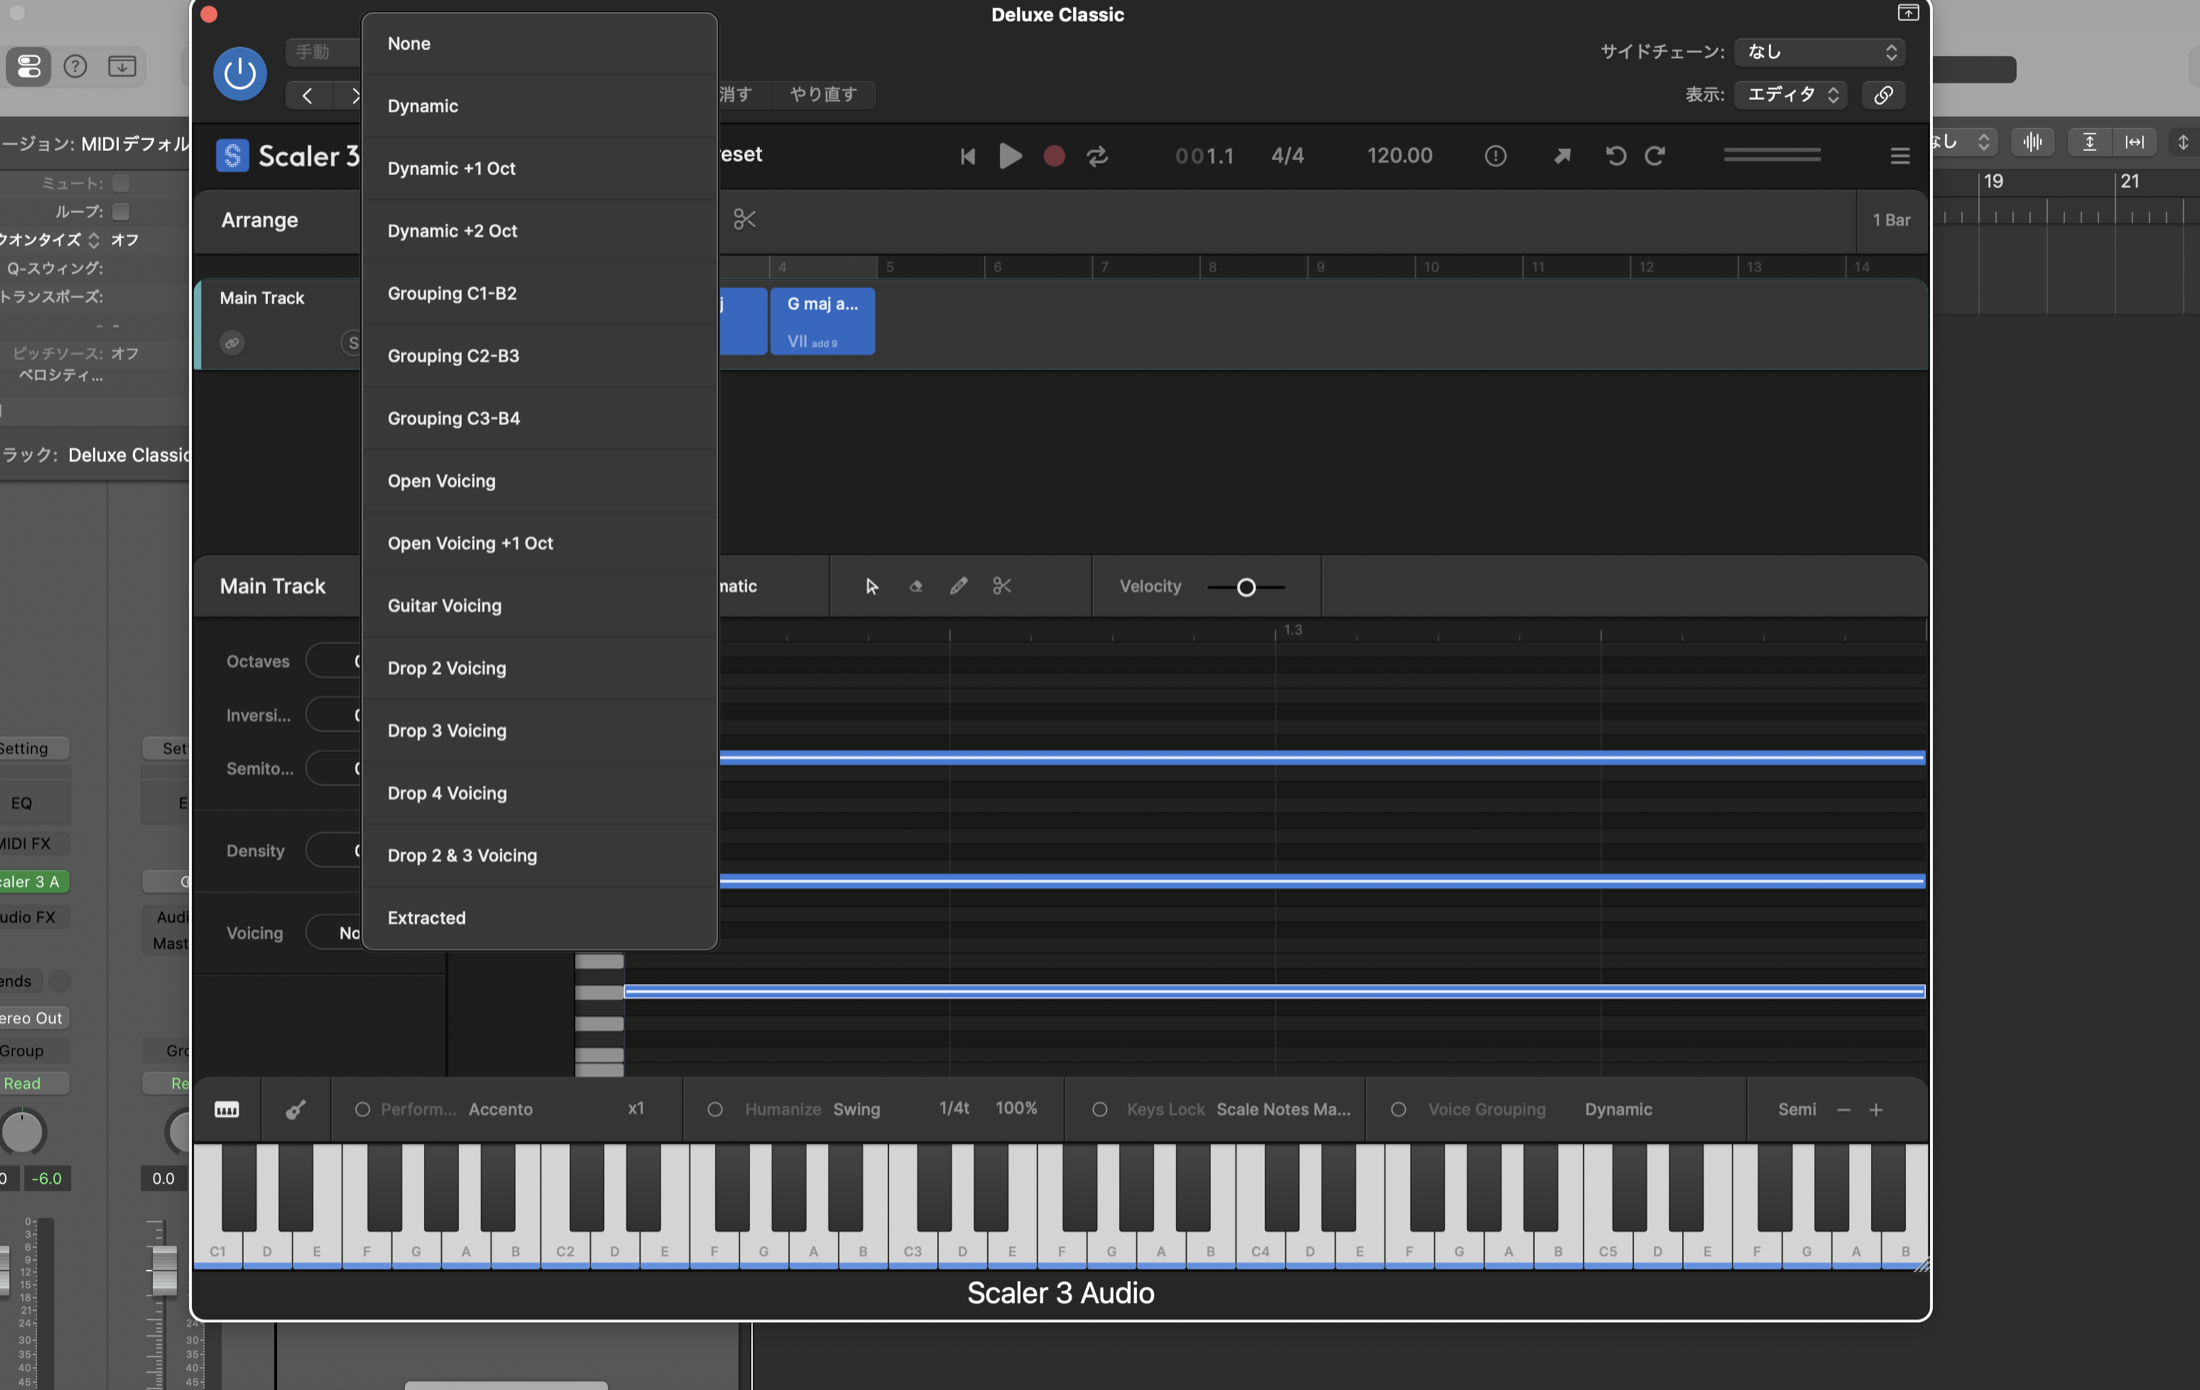Open the metronome/info circle icon
The height and width of the screenshot is (1390, 2200).
pos(1495,156)
